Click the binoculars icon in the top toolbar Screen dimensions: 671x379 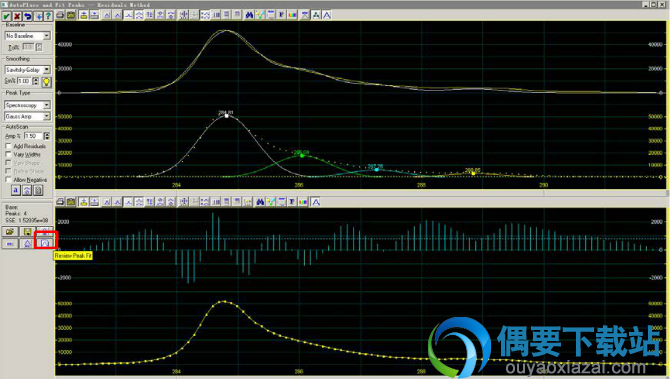tap(249, 15)
